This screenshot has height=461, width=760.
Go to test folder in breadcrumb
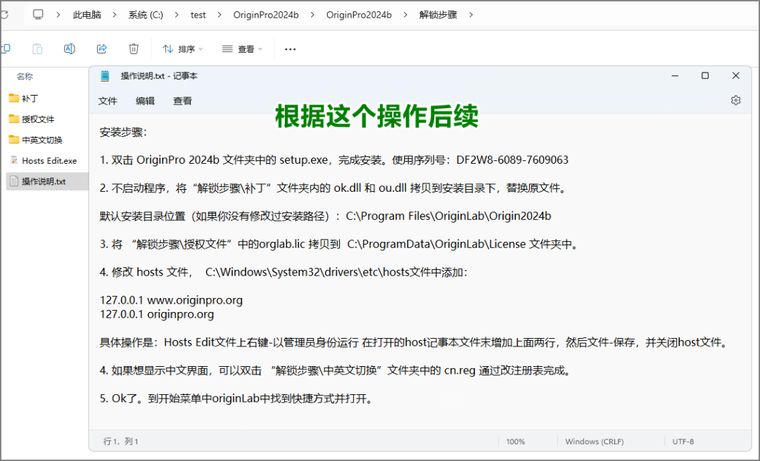(198, 15)
